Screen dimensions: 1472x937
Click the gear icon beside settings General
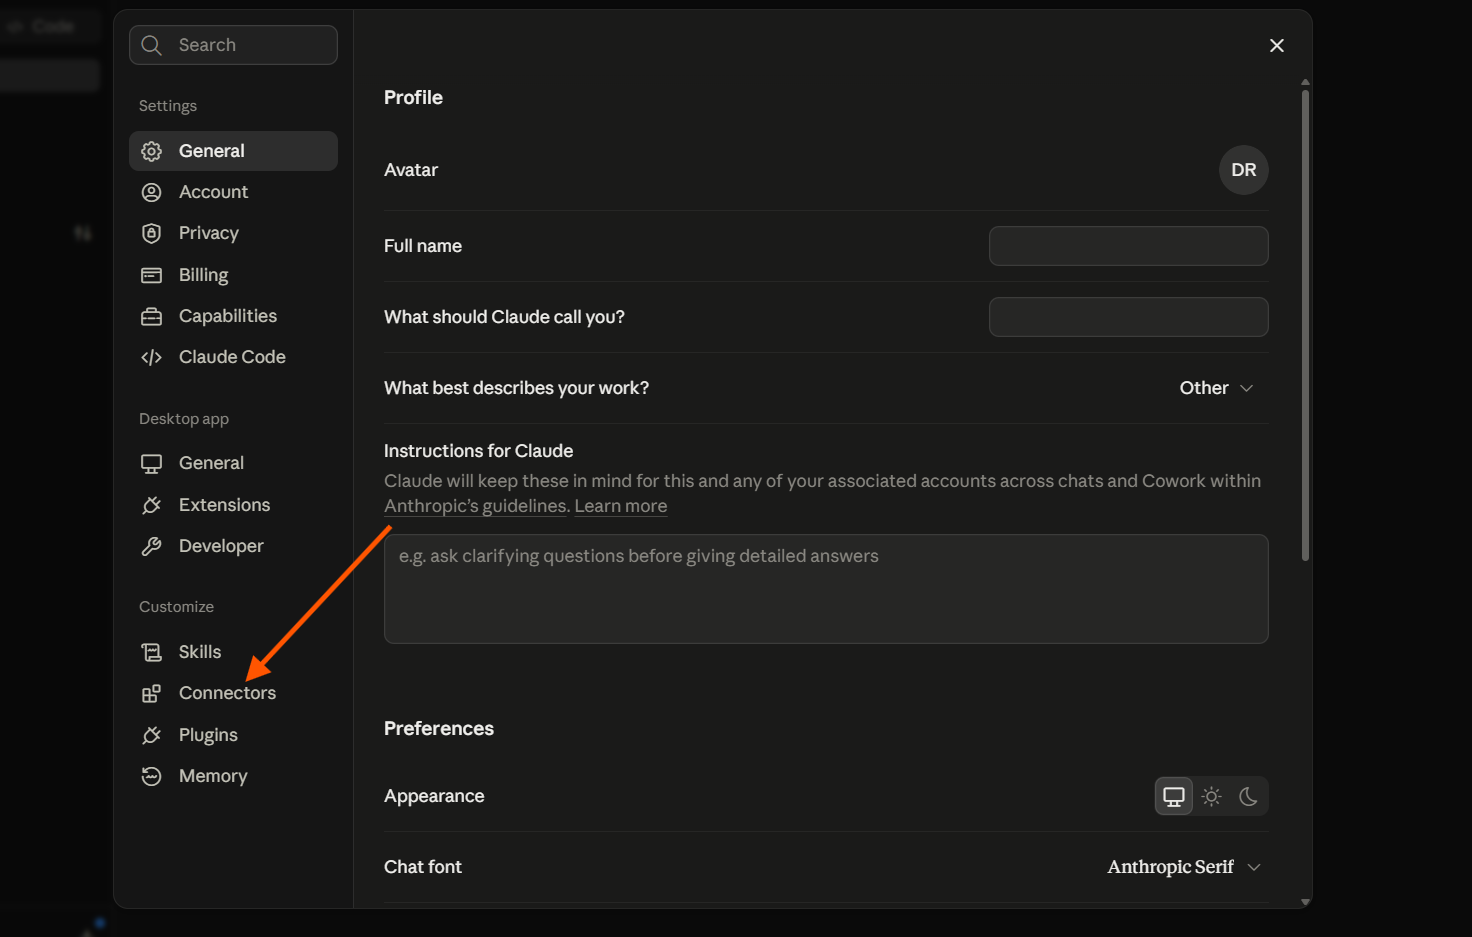151,151
